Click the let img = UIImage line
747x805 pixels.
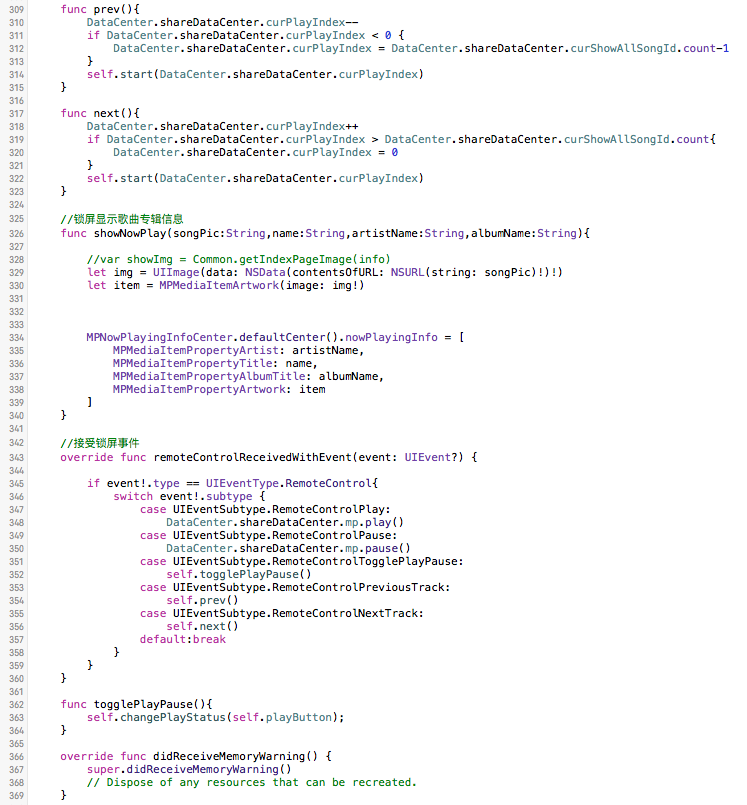[x=324, y=272]
